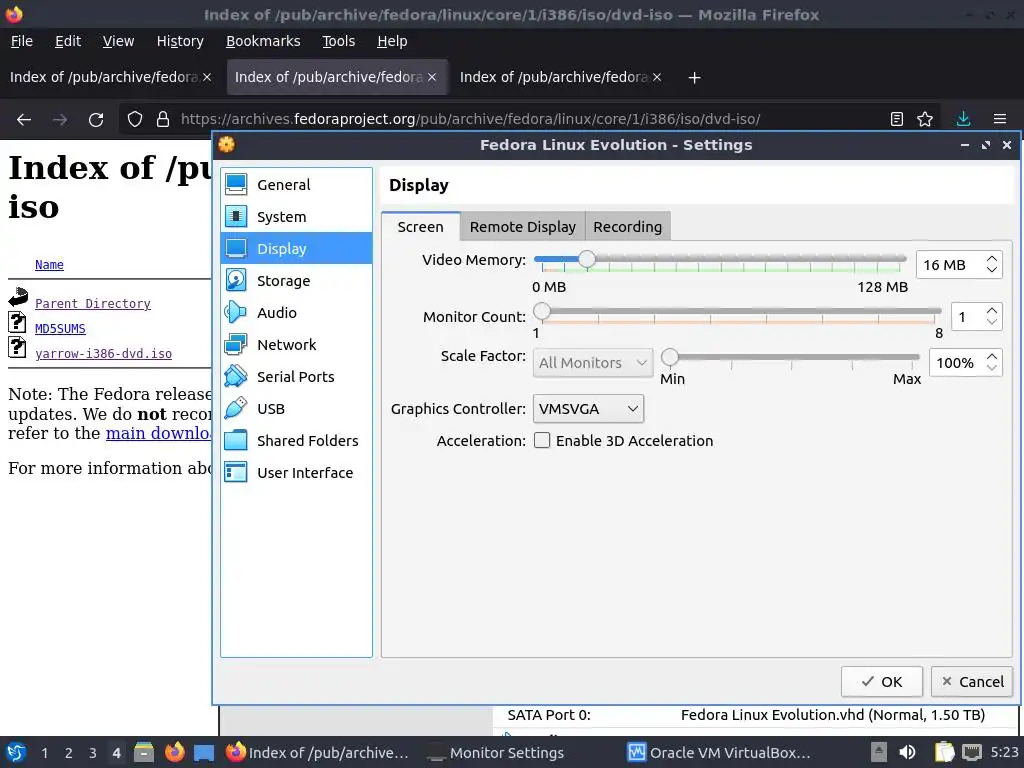Open a new Firefox tab
The image size is (1024, 768).
pyautogui.click(x=694, y=78)
